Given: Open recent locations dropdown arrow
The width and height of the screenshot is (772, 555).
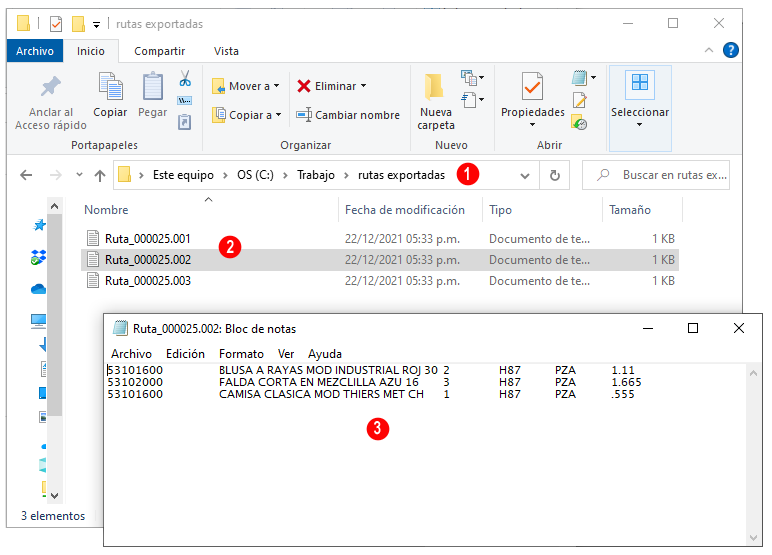Looking at the screenshot, I should point(79,174).
